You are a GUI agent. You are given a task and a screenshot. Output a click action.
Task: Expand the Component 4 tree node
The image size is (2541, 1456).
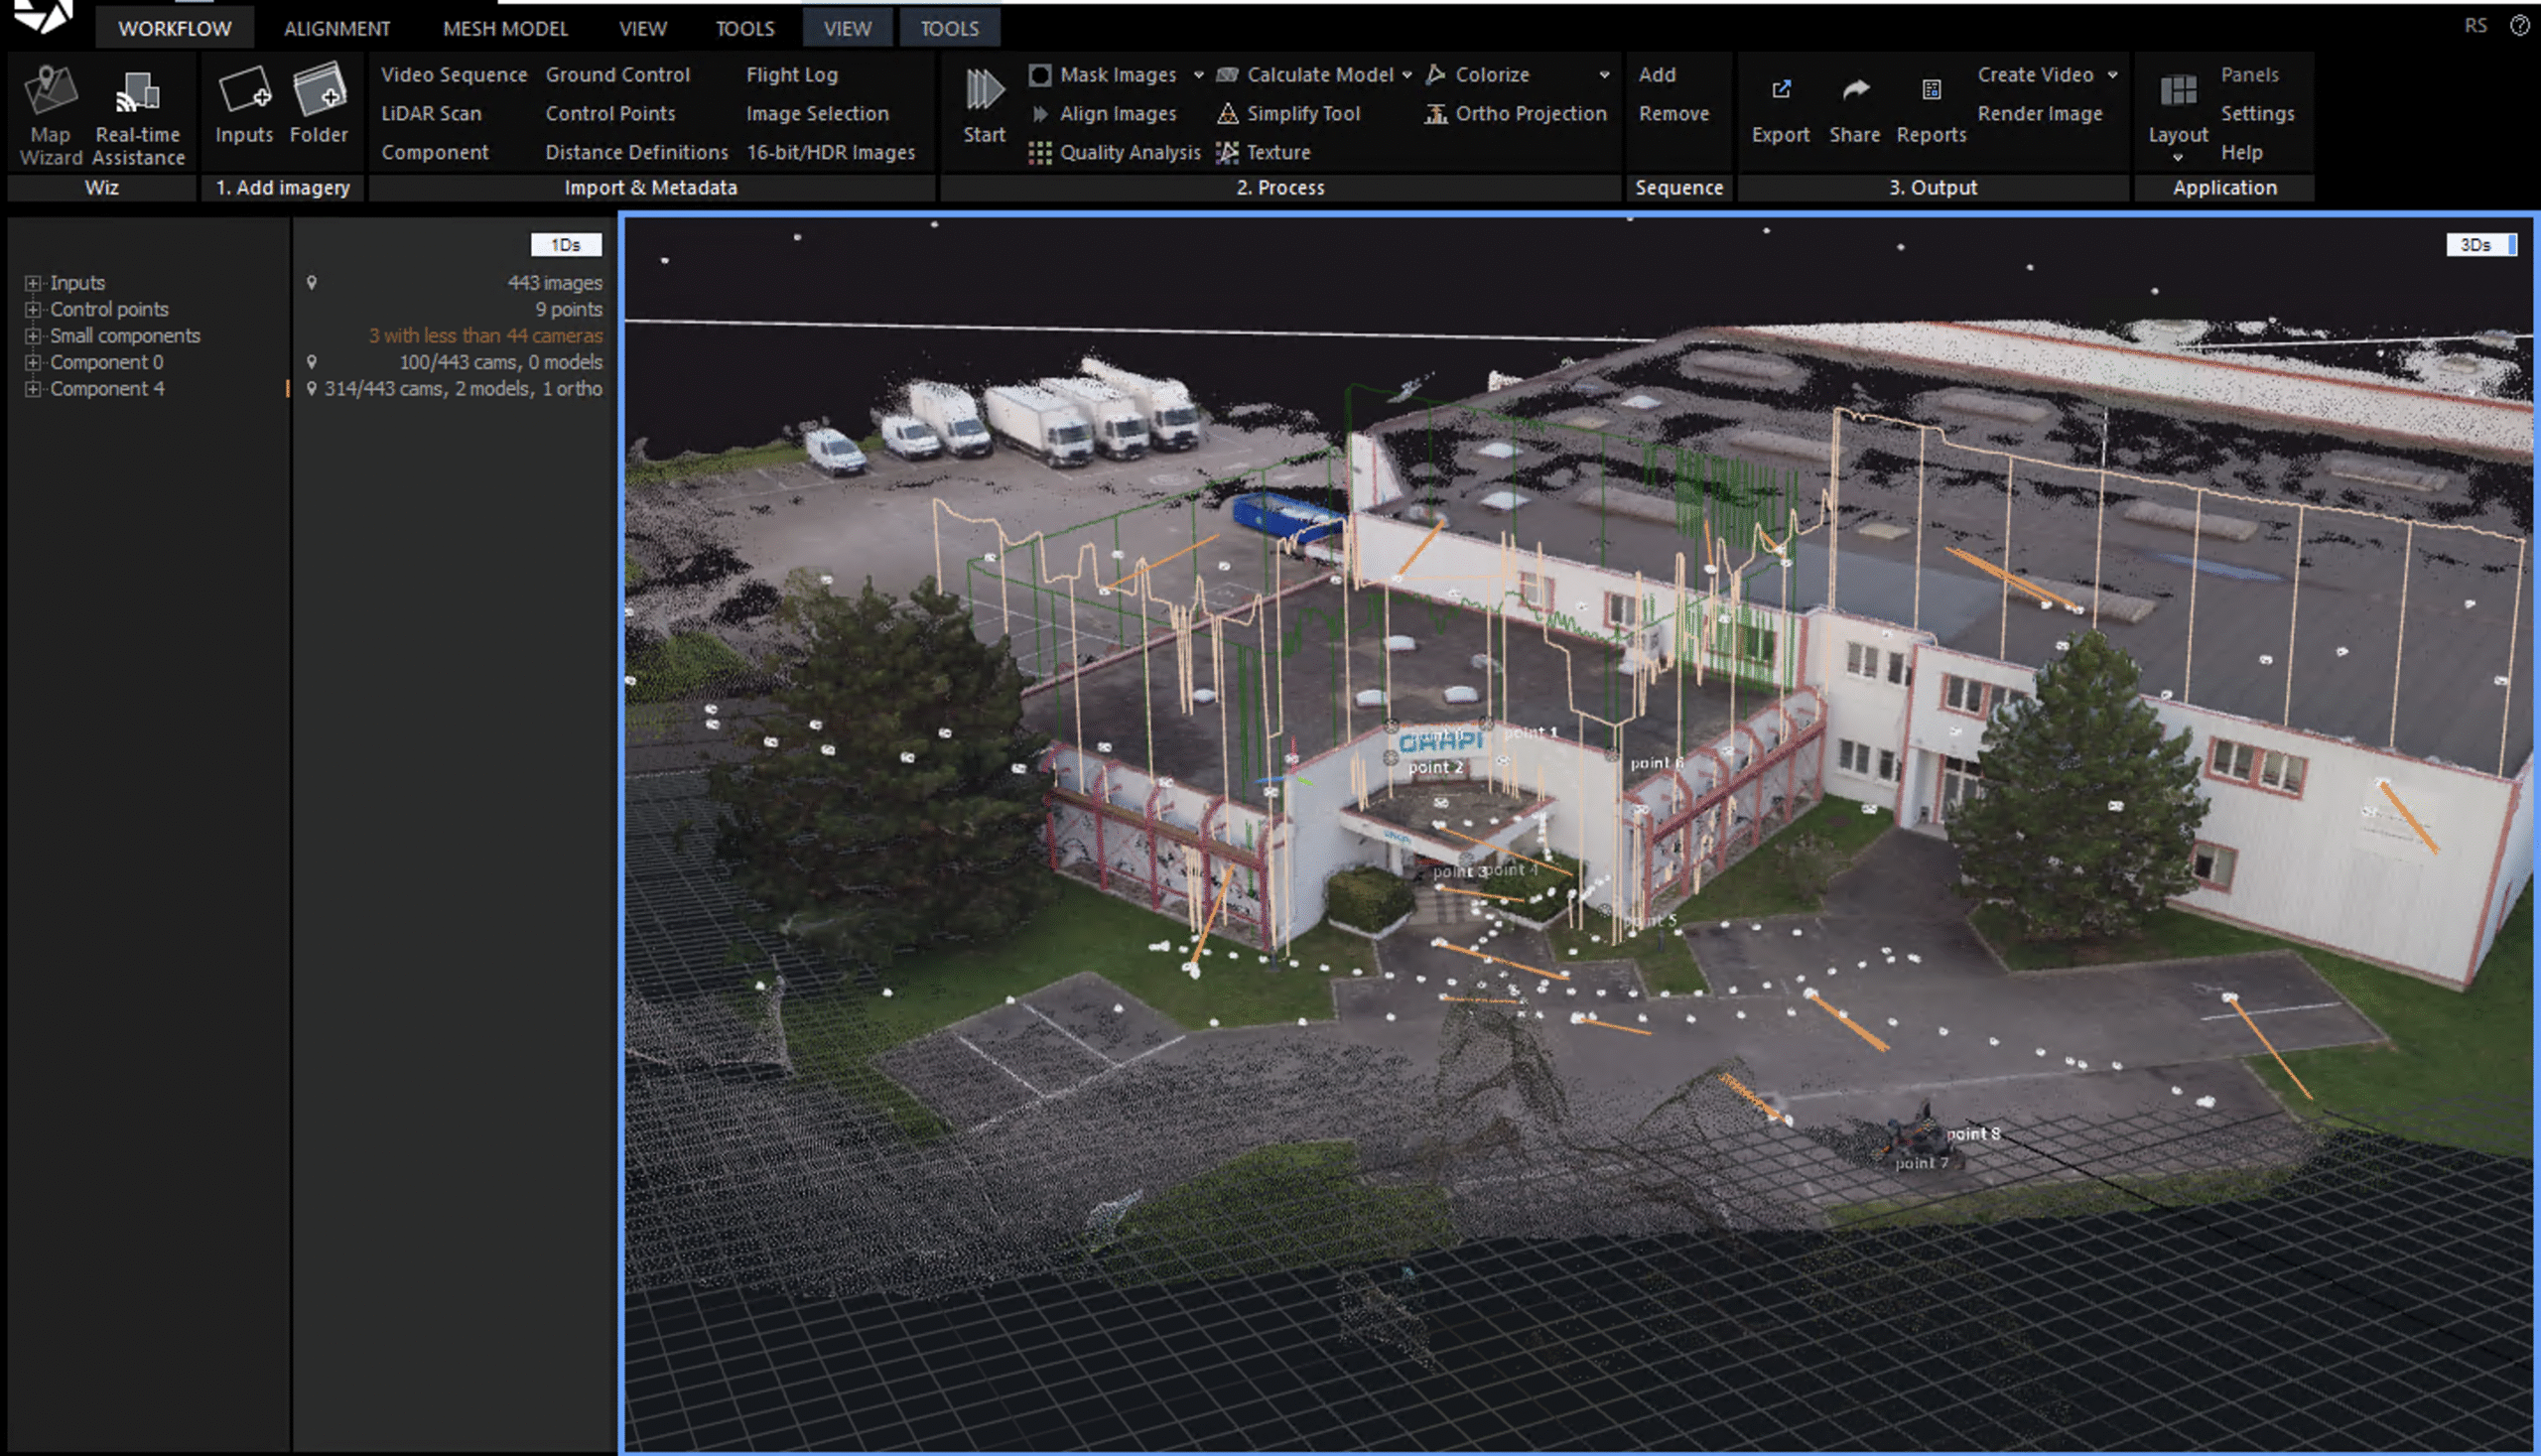[x=33, y=389]
